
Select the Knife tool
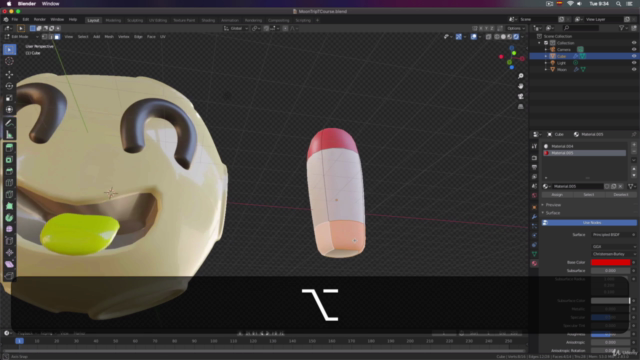[9, 194]
